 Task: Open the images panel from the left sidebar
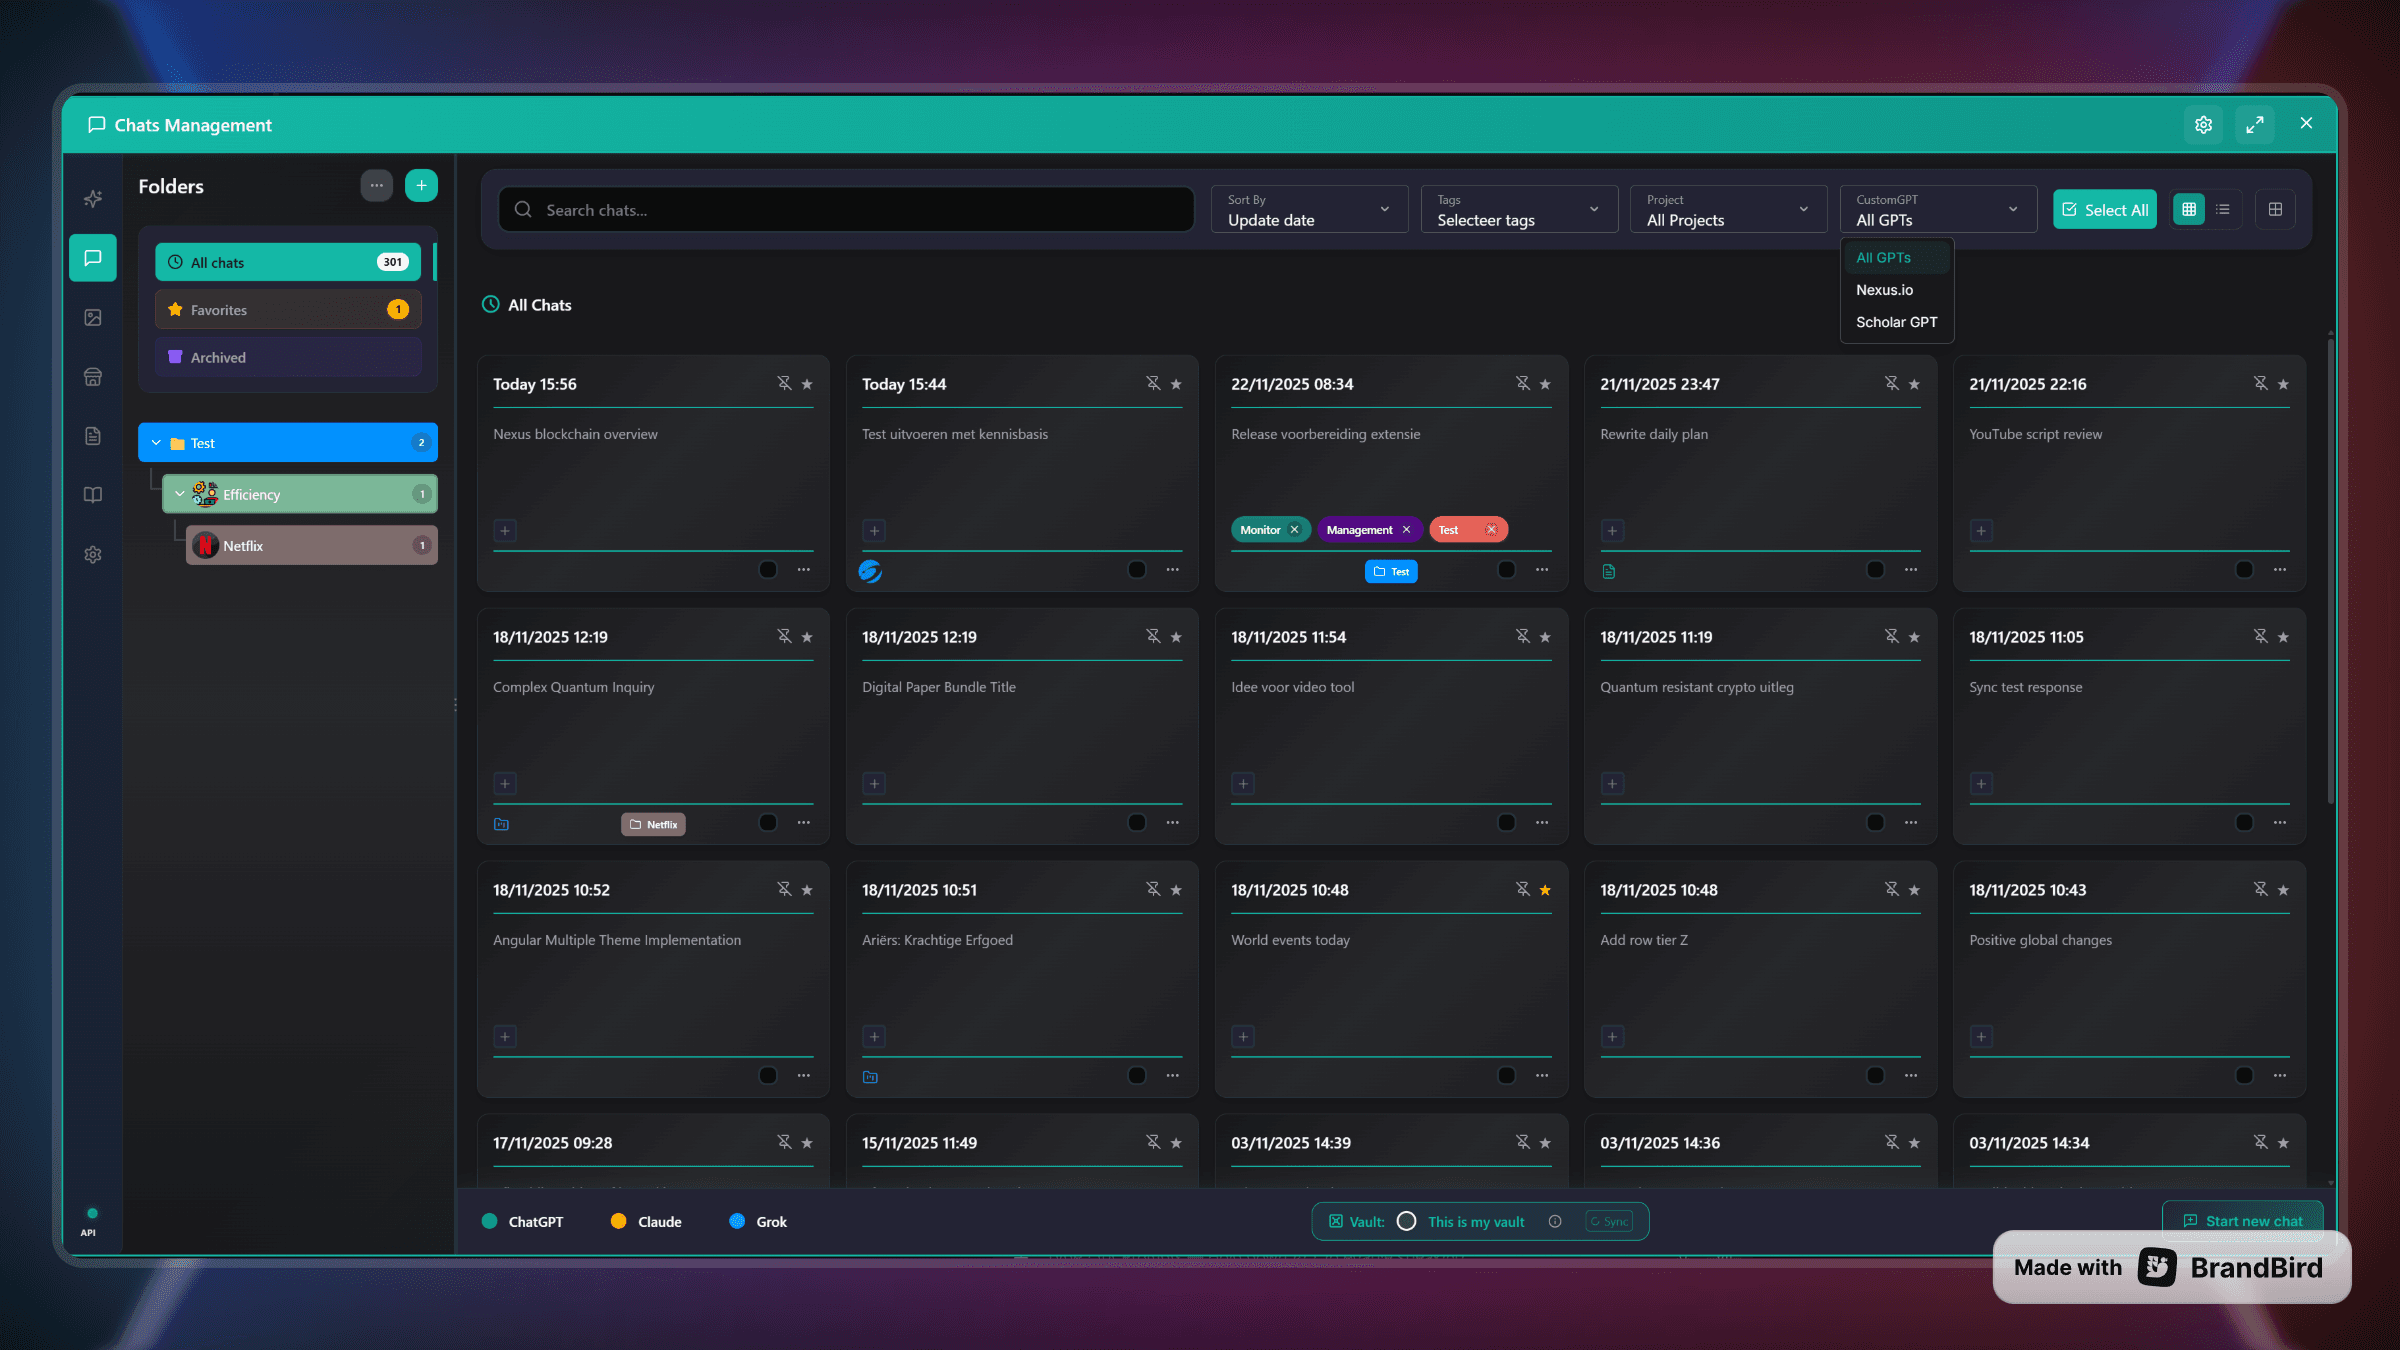pyautogui.click(x=93, y=317)
